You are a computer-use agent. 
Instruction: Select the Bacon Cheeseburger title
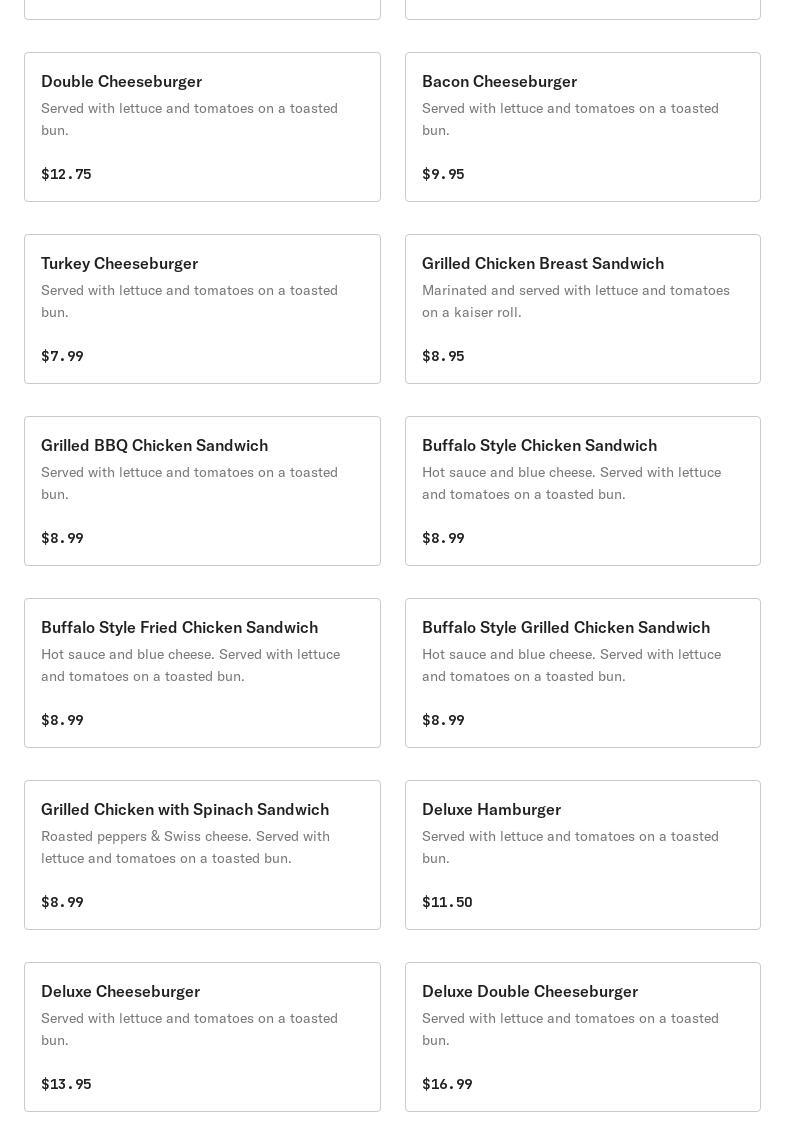(499, 81)
